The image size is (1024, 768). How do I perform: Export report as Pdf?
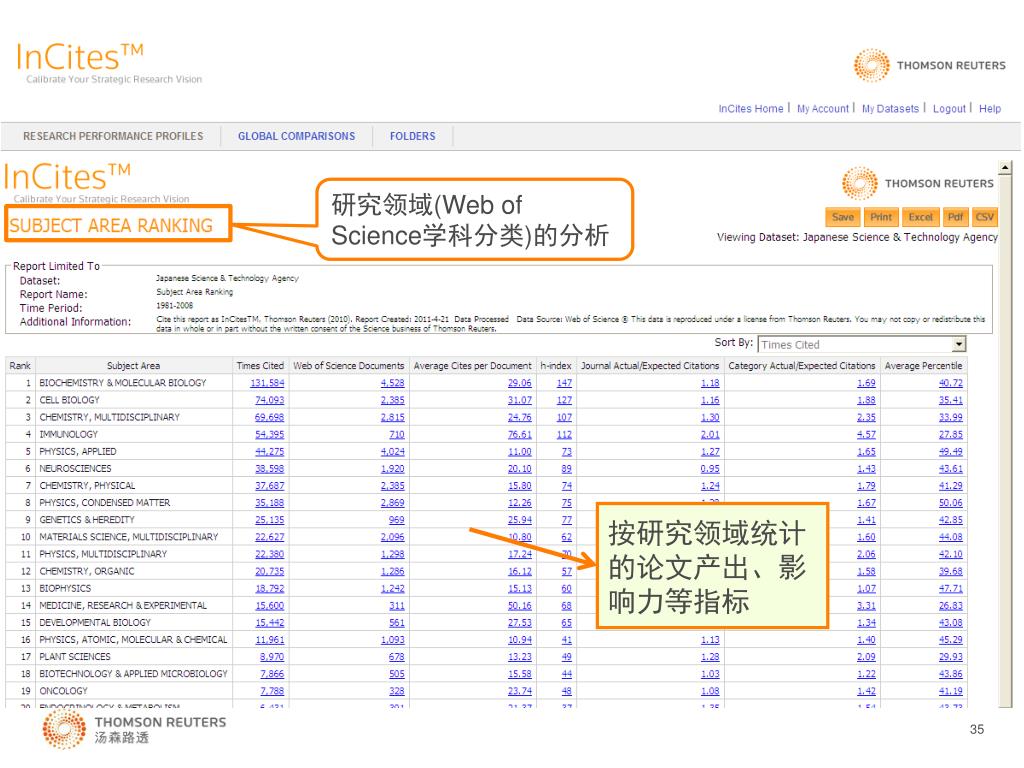tap(956, 217)
